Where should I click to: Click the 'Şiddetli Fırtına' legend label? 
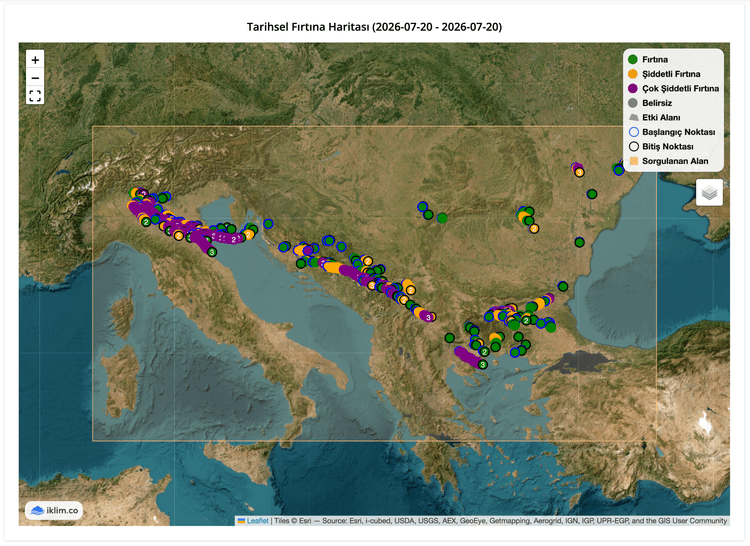coord(671,74)
